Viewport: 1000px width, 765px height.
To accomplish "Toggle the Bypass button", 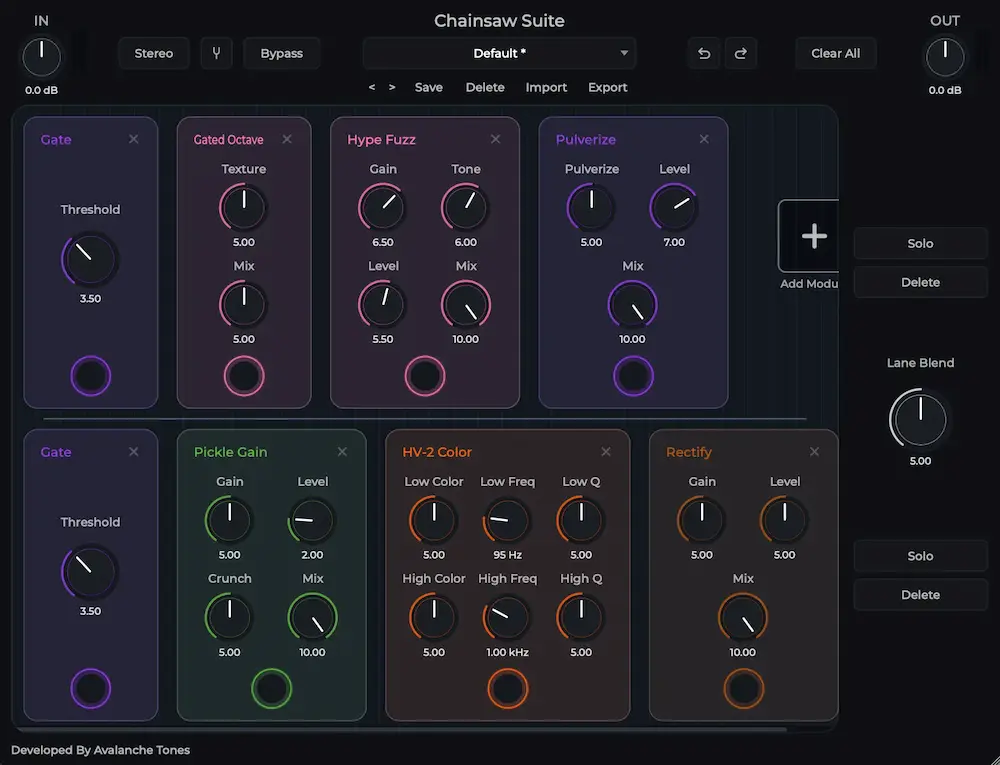I will tap(281, 54).
